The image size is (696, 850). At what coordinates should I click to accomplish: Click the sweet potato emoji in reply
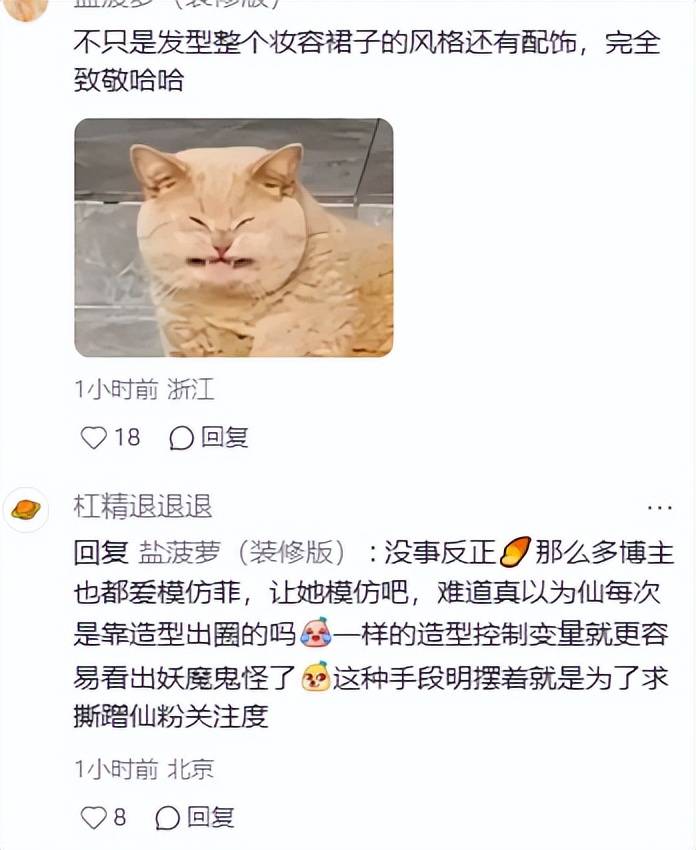click(x=515, y=552)
